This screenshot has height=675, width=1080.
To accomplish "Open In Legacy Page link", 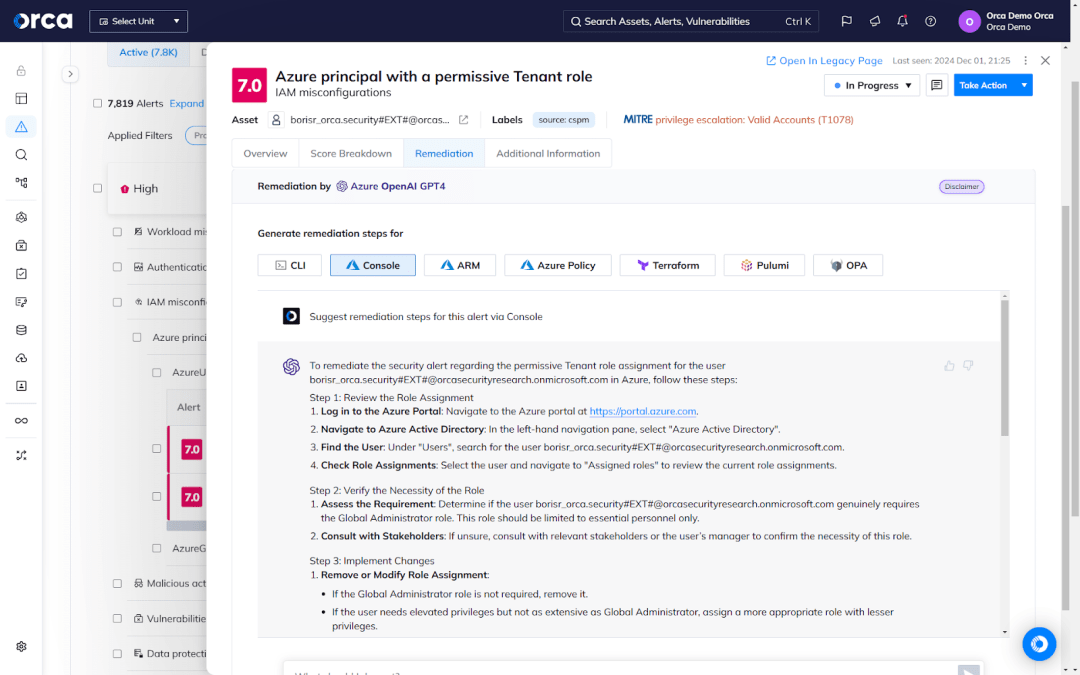I will point(824,61).
